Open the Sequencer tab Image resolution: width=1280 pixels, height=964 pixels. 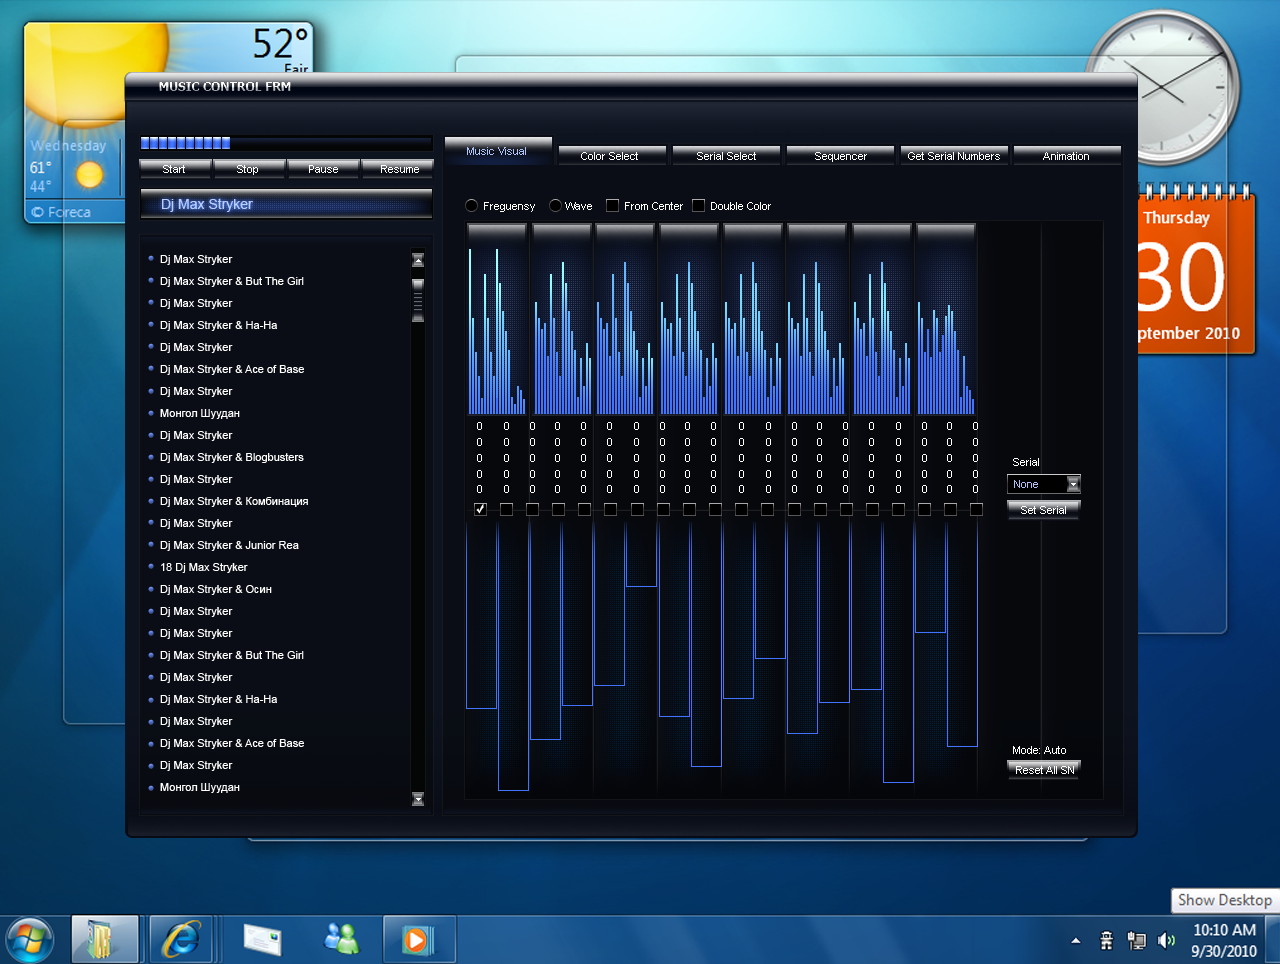[x=840, y=156]
